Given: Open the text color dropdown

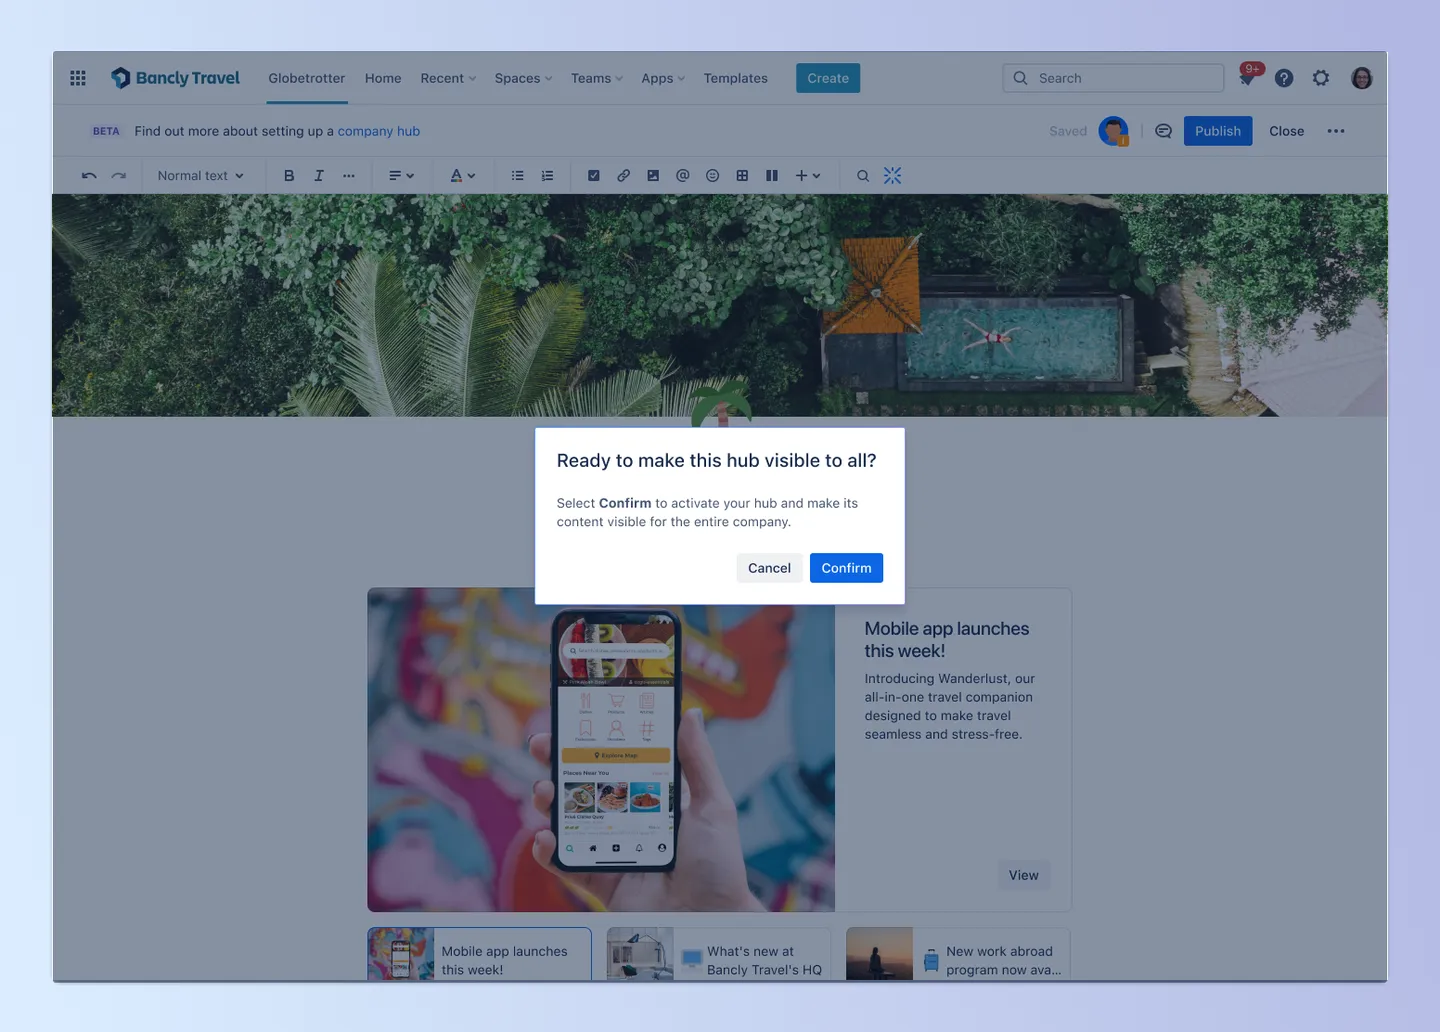Looking at the screenshot, I should (x=462, y=176).
